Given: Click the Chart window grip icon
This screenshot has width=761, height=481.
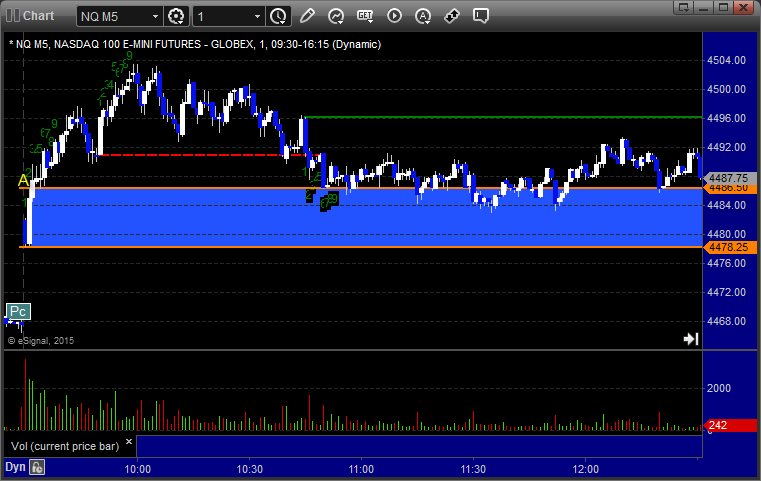Looking at the screenshot, I should tap(12, 16).
